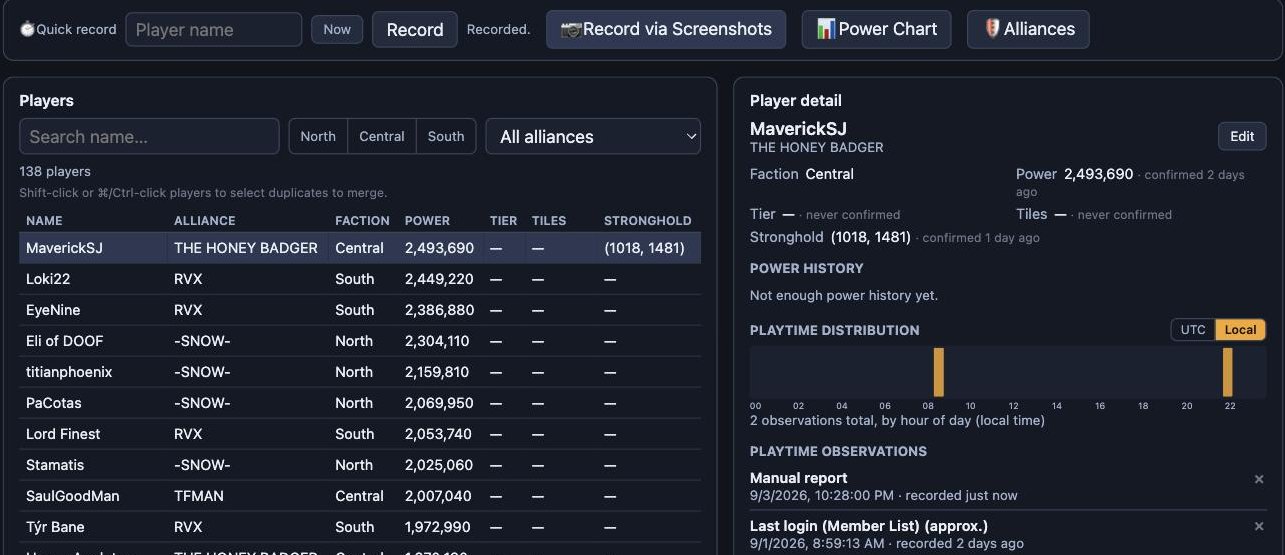This screenshot has height=555, width=1285.
Task: Sort the table by STRONGHOLD column
Action: point(647,221)
